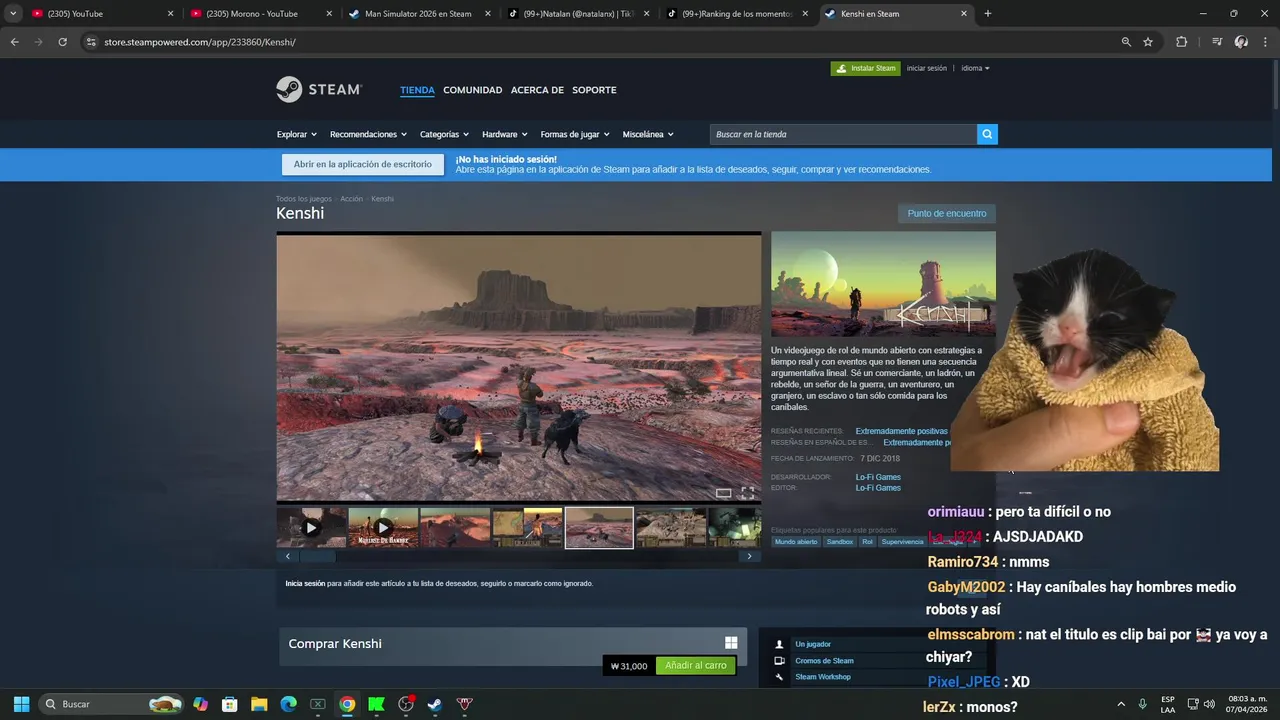Open Microsoft Store from the taskbar
1280x720 pixels.
tap(229, 704)
